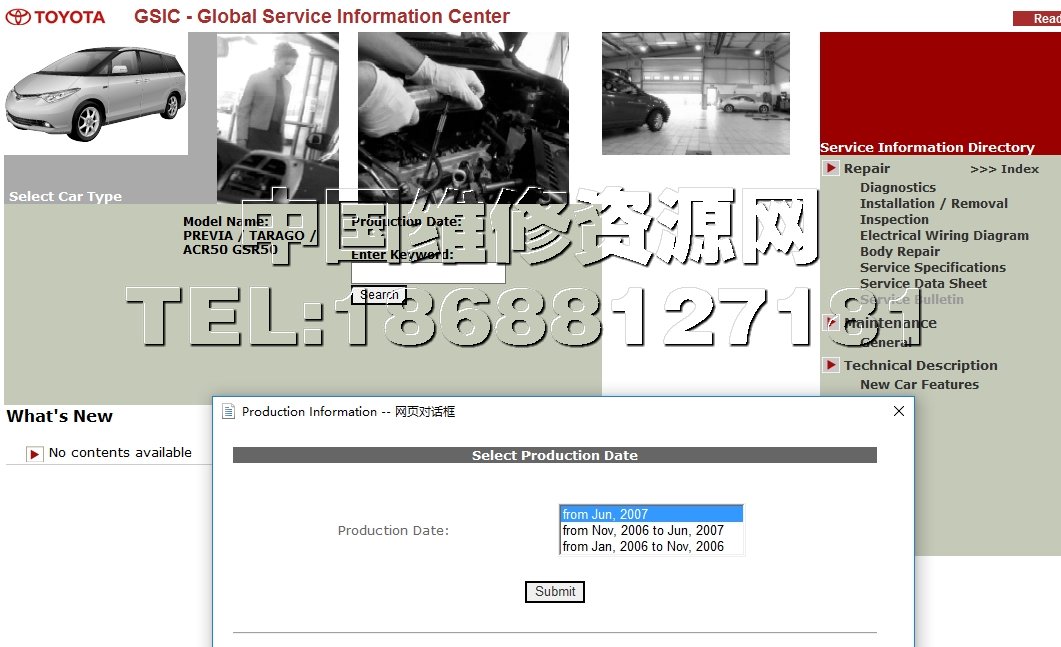Open the Repair section
The height and width of the screenshot is (647, 1061).
(866, 169)
